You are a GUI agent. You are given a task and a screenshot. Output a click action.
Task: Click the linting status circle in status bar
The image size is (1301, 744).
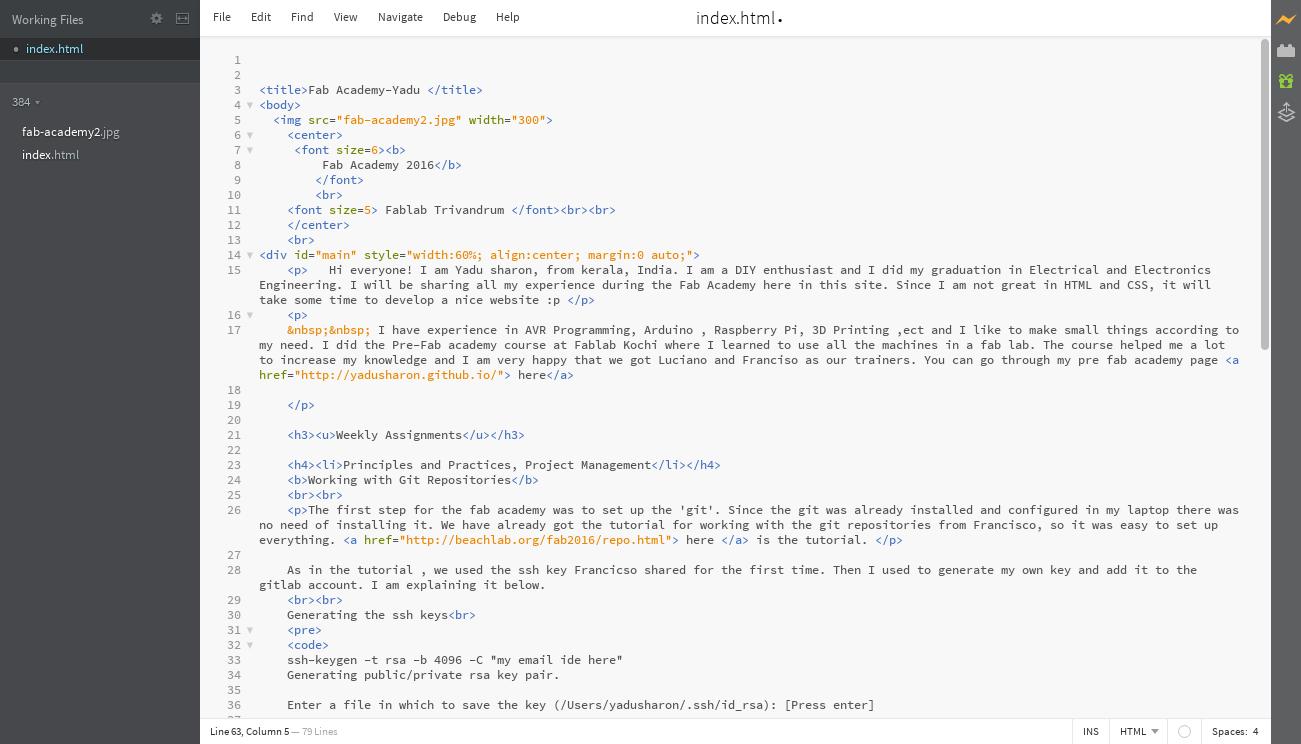(x=1184, y=731)
